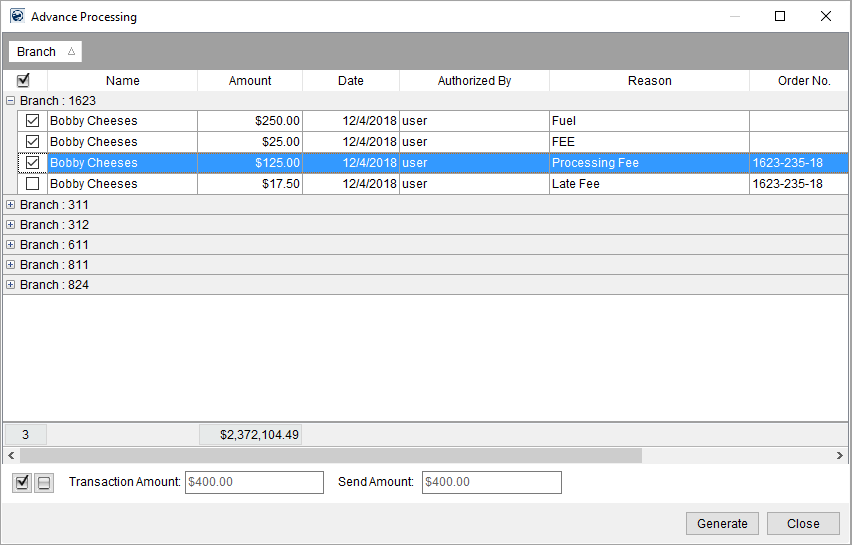Check the Late Fee row checkbox
This screenshot has height=545, width=852.
(32, 184)
